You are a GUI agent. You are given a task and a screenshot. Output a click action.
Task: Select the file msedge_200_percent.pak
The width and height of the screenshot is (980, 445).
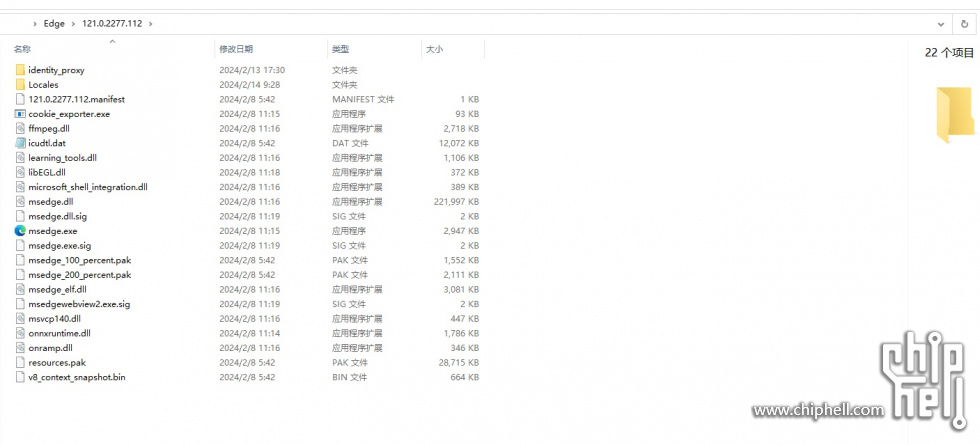79,274
